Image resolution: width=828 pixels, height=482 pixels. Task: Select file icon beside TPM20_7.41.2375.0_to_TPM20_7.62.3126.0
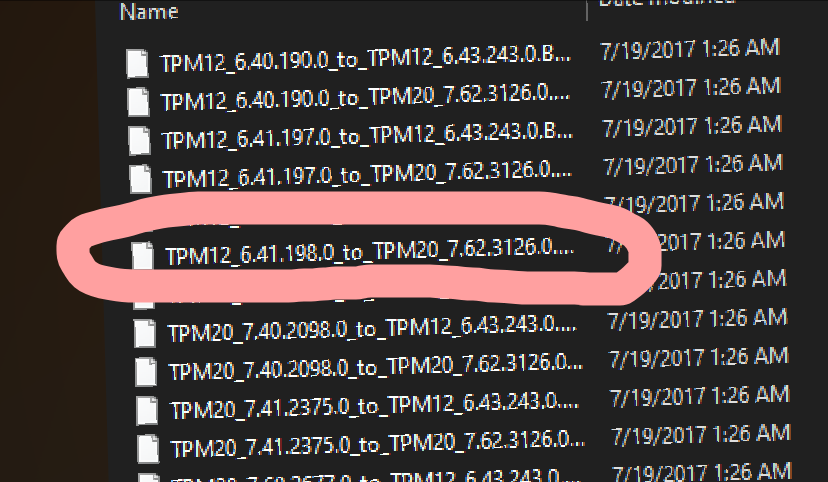148,449
